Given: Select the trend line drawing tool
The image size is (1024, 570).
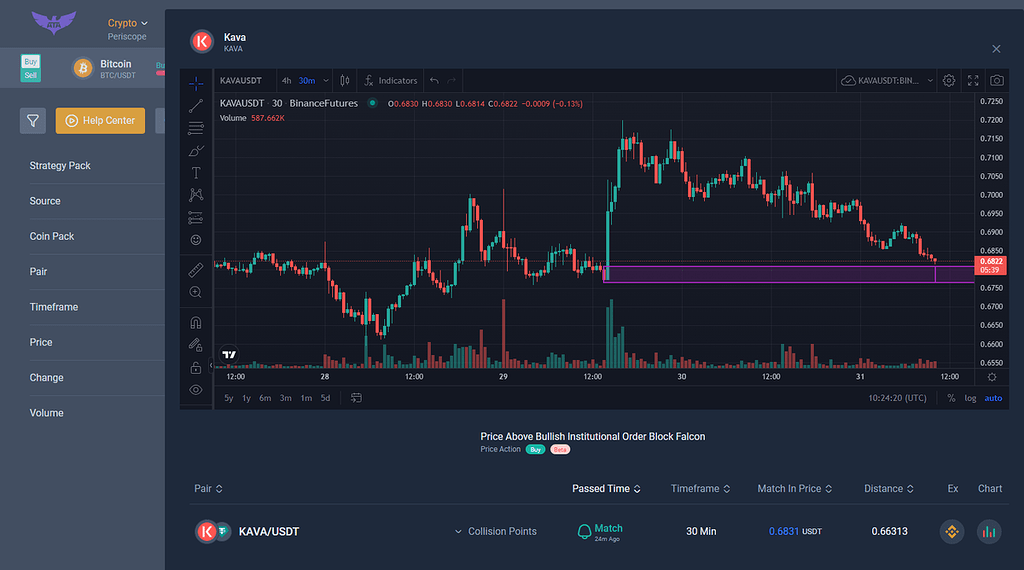Looking at the screenshot, I should pyautogui.click(x=196, y=106).
